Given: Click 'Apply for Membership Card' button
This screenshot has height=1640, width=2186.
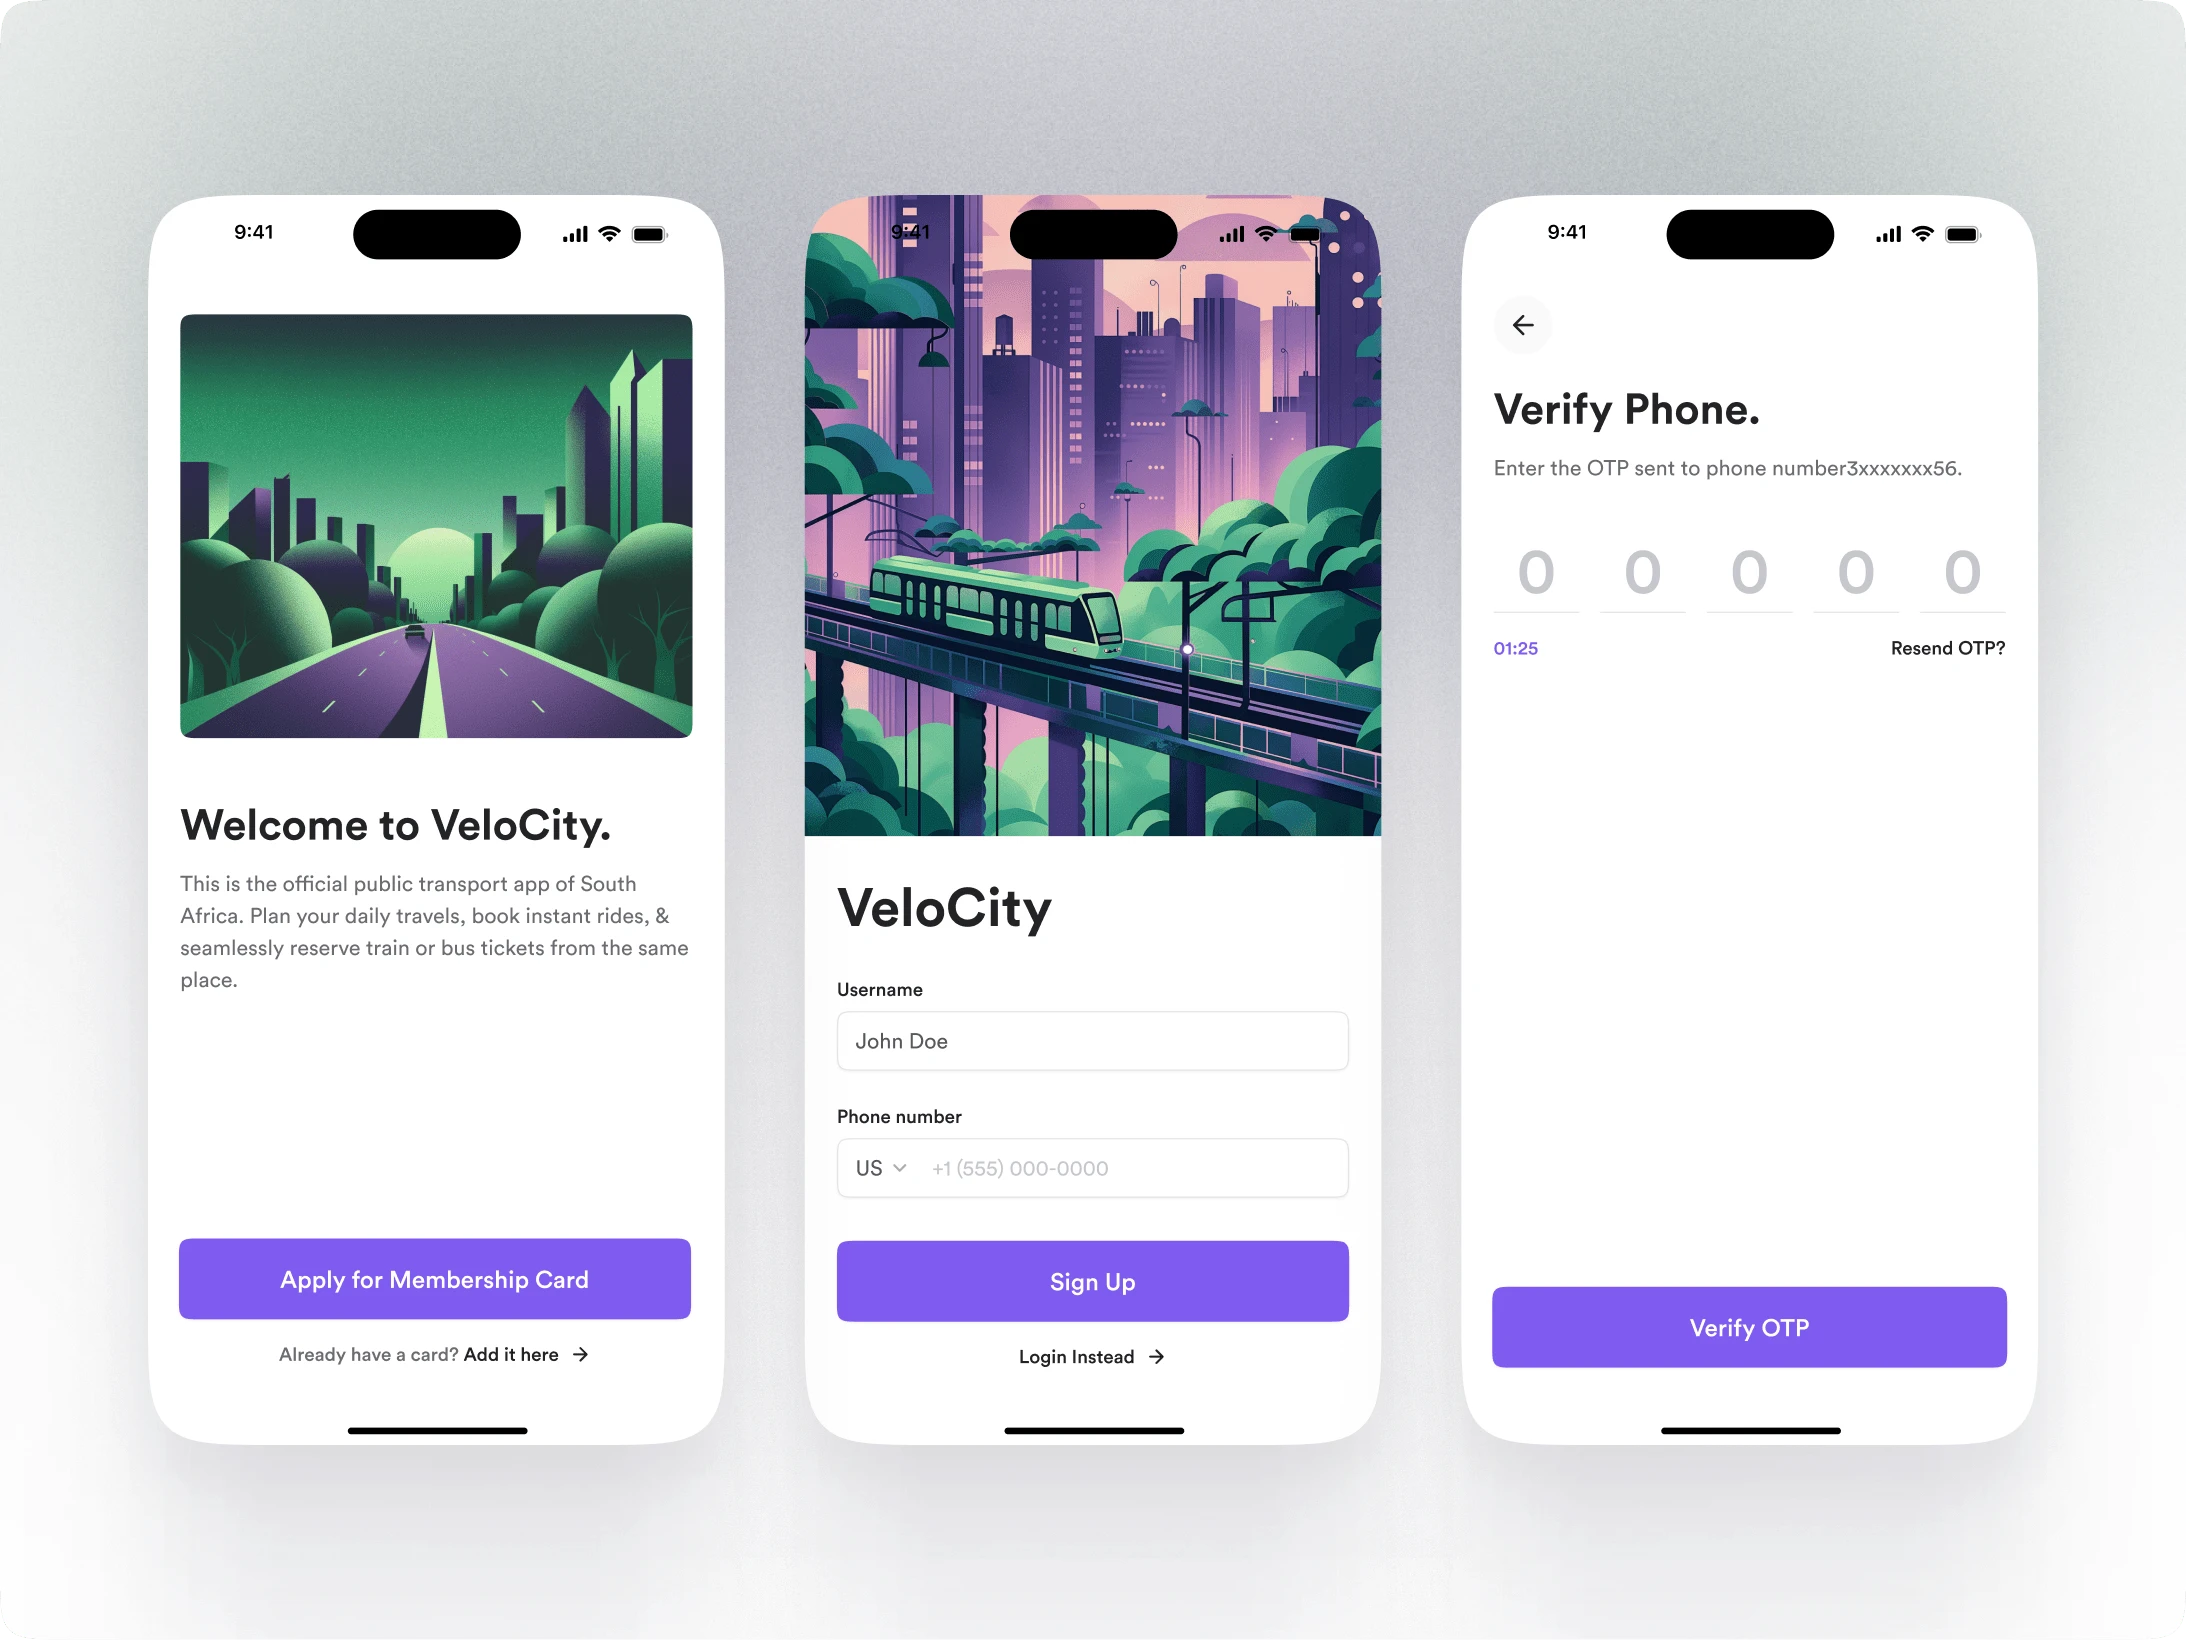Looking at the screenshot, I should coord(436,1278).
